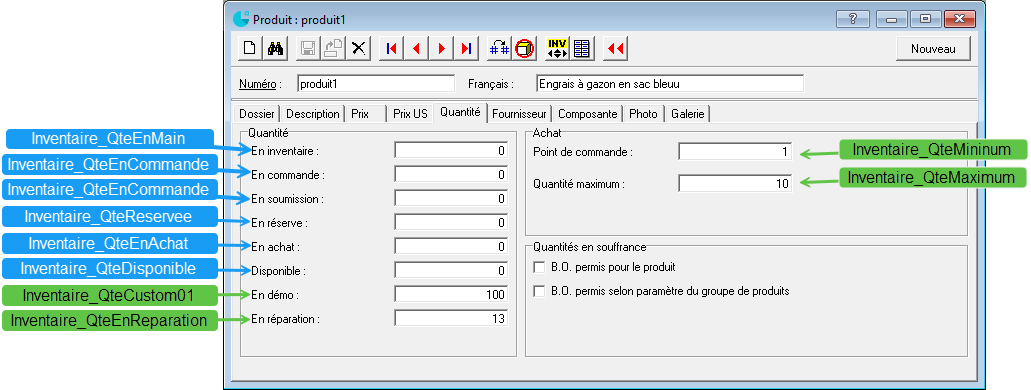Click the En commande quantity field

451,174
